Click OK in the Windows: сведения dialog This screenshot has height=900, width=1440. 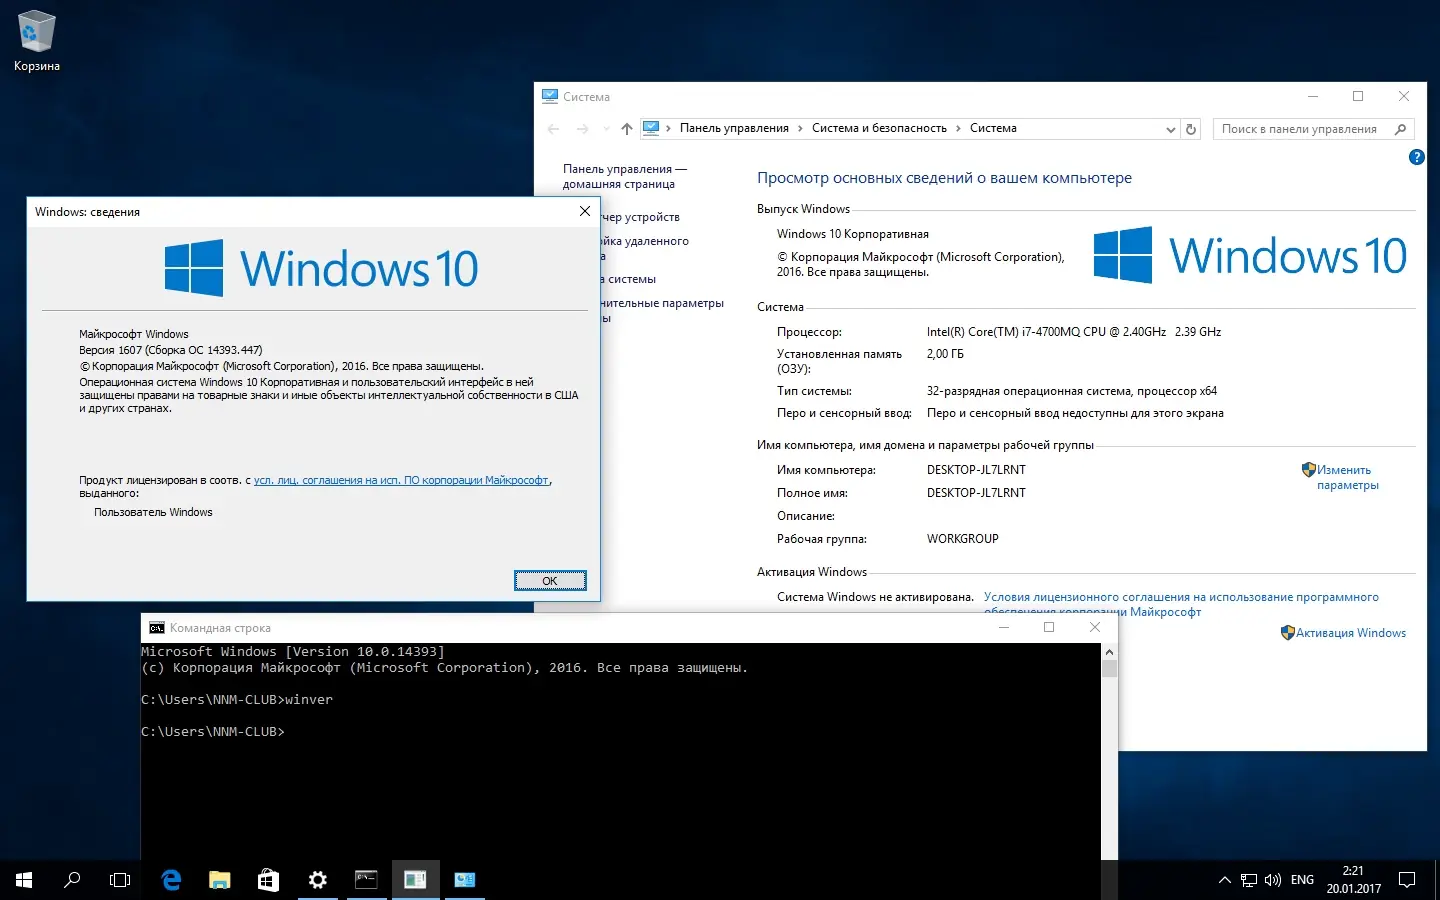tap(550, 581)
